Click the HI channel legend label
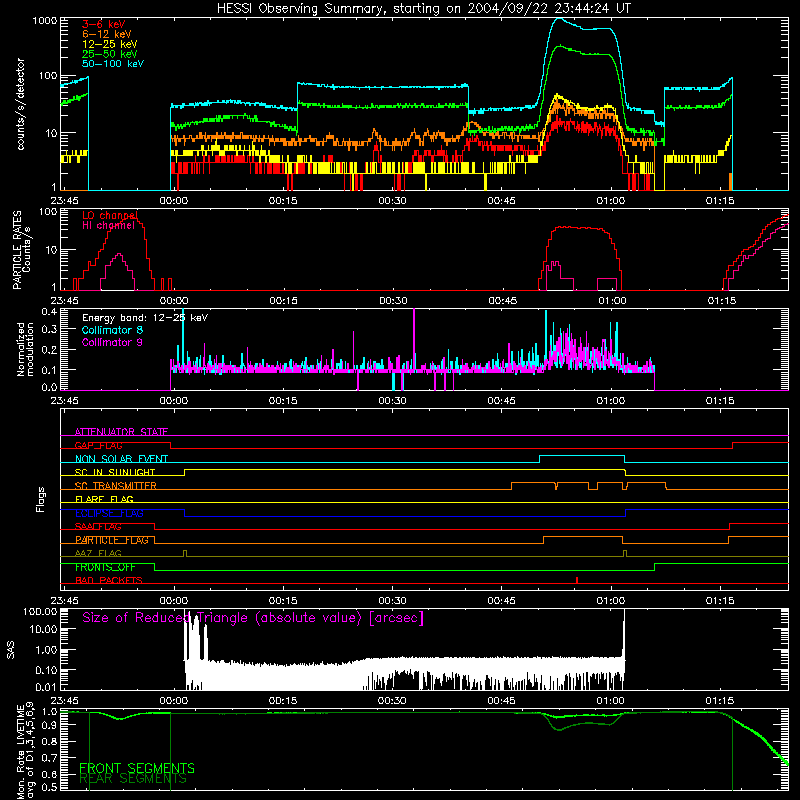 108,226
